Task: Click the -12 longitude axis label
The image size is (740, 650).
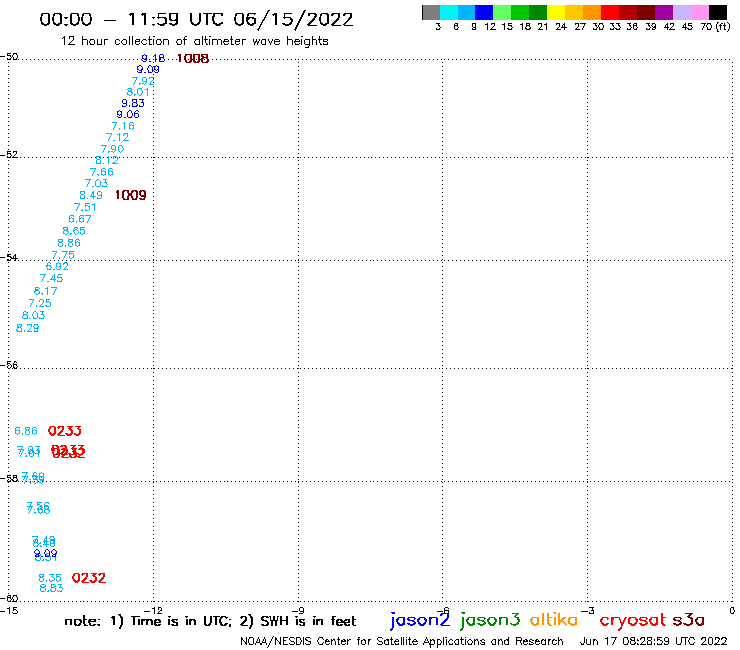Action: pos(153,610)
